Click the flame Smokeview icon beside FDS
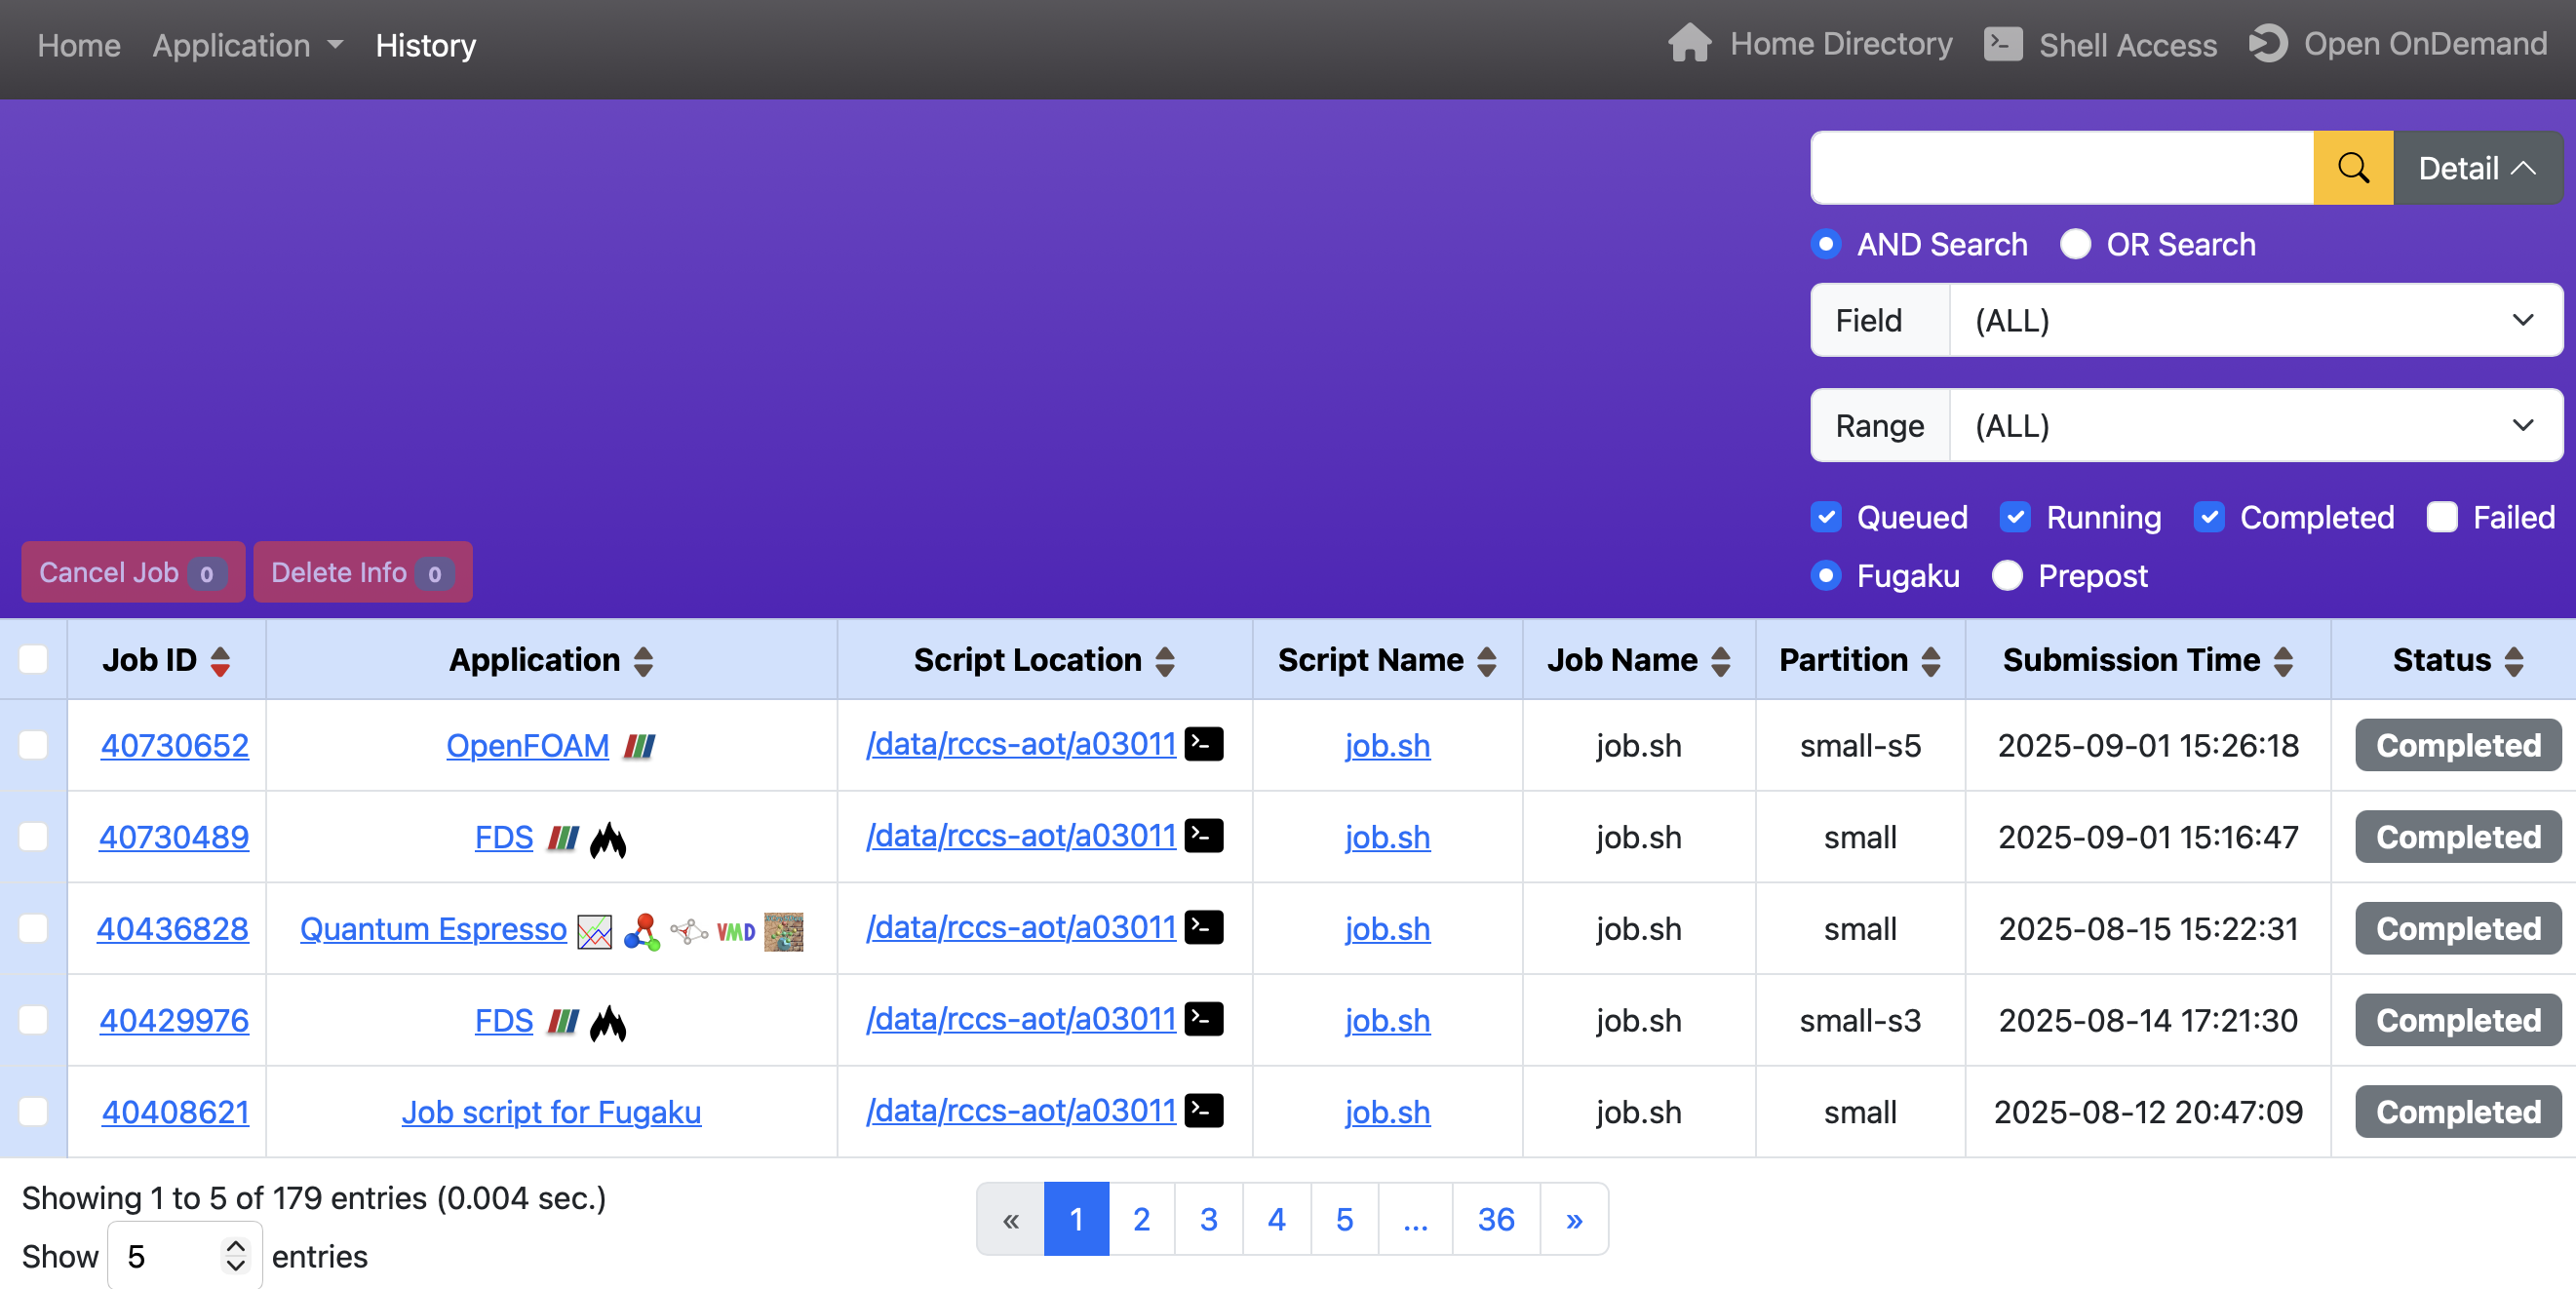2576x1289 pixels. click(x=608, y=837)
